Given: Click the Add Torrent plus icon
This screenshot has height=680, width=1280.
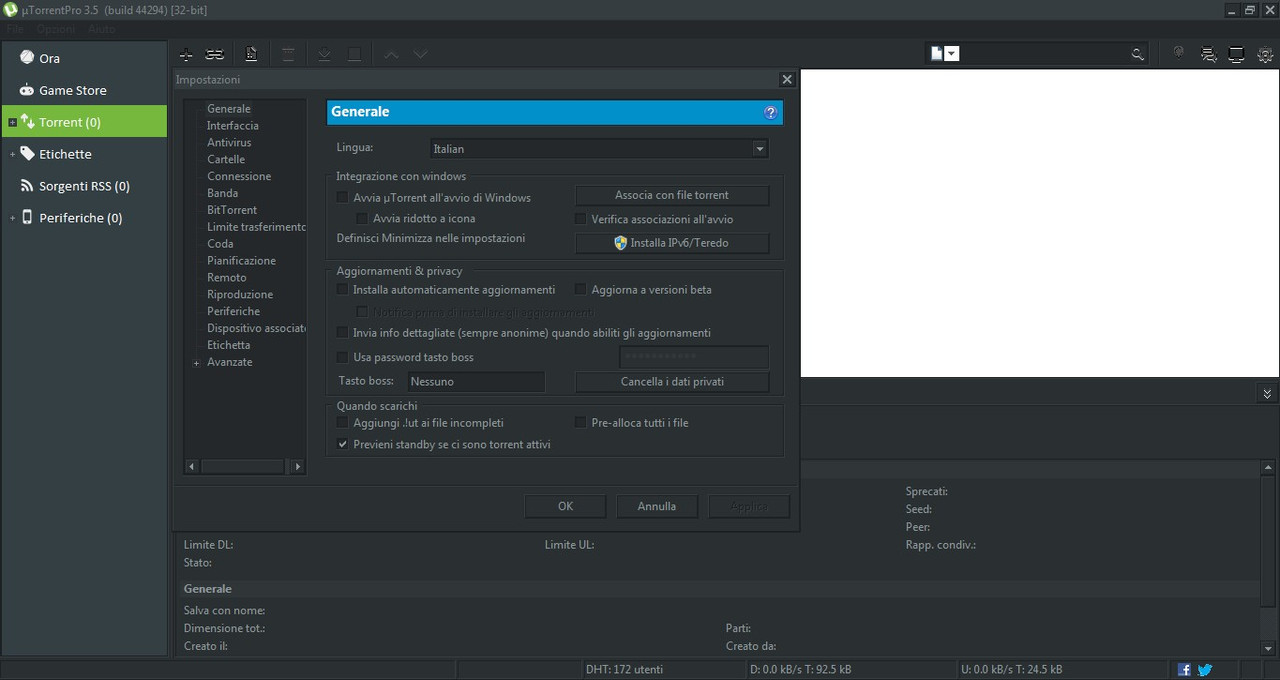Looking at the screenshot, I should tap(186, 54).
